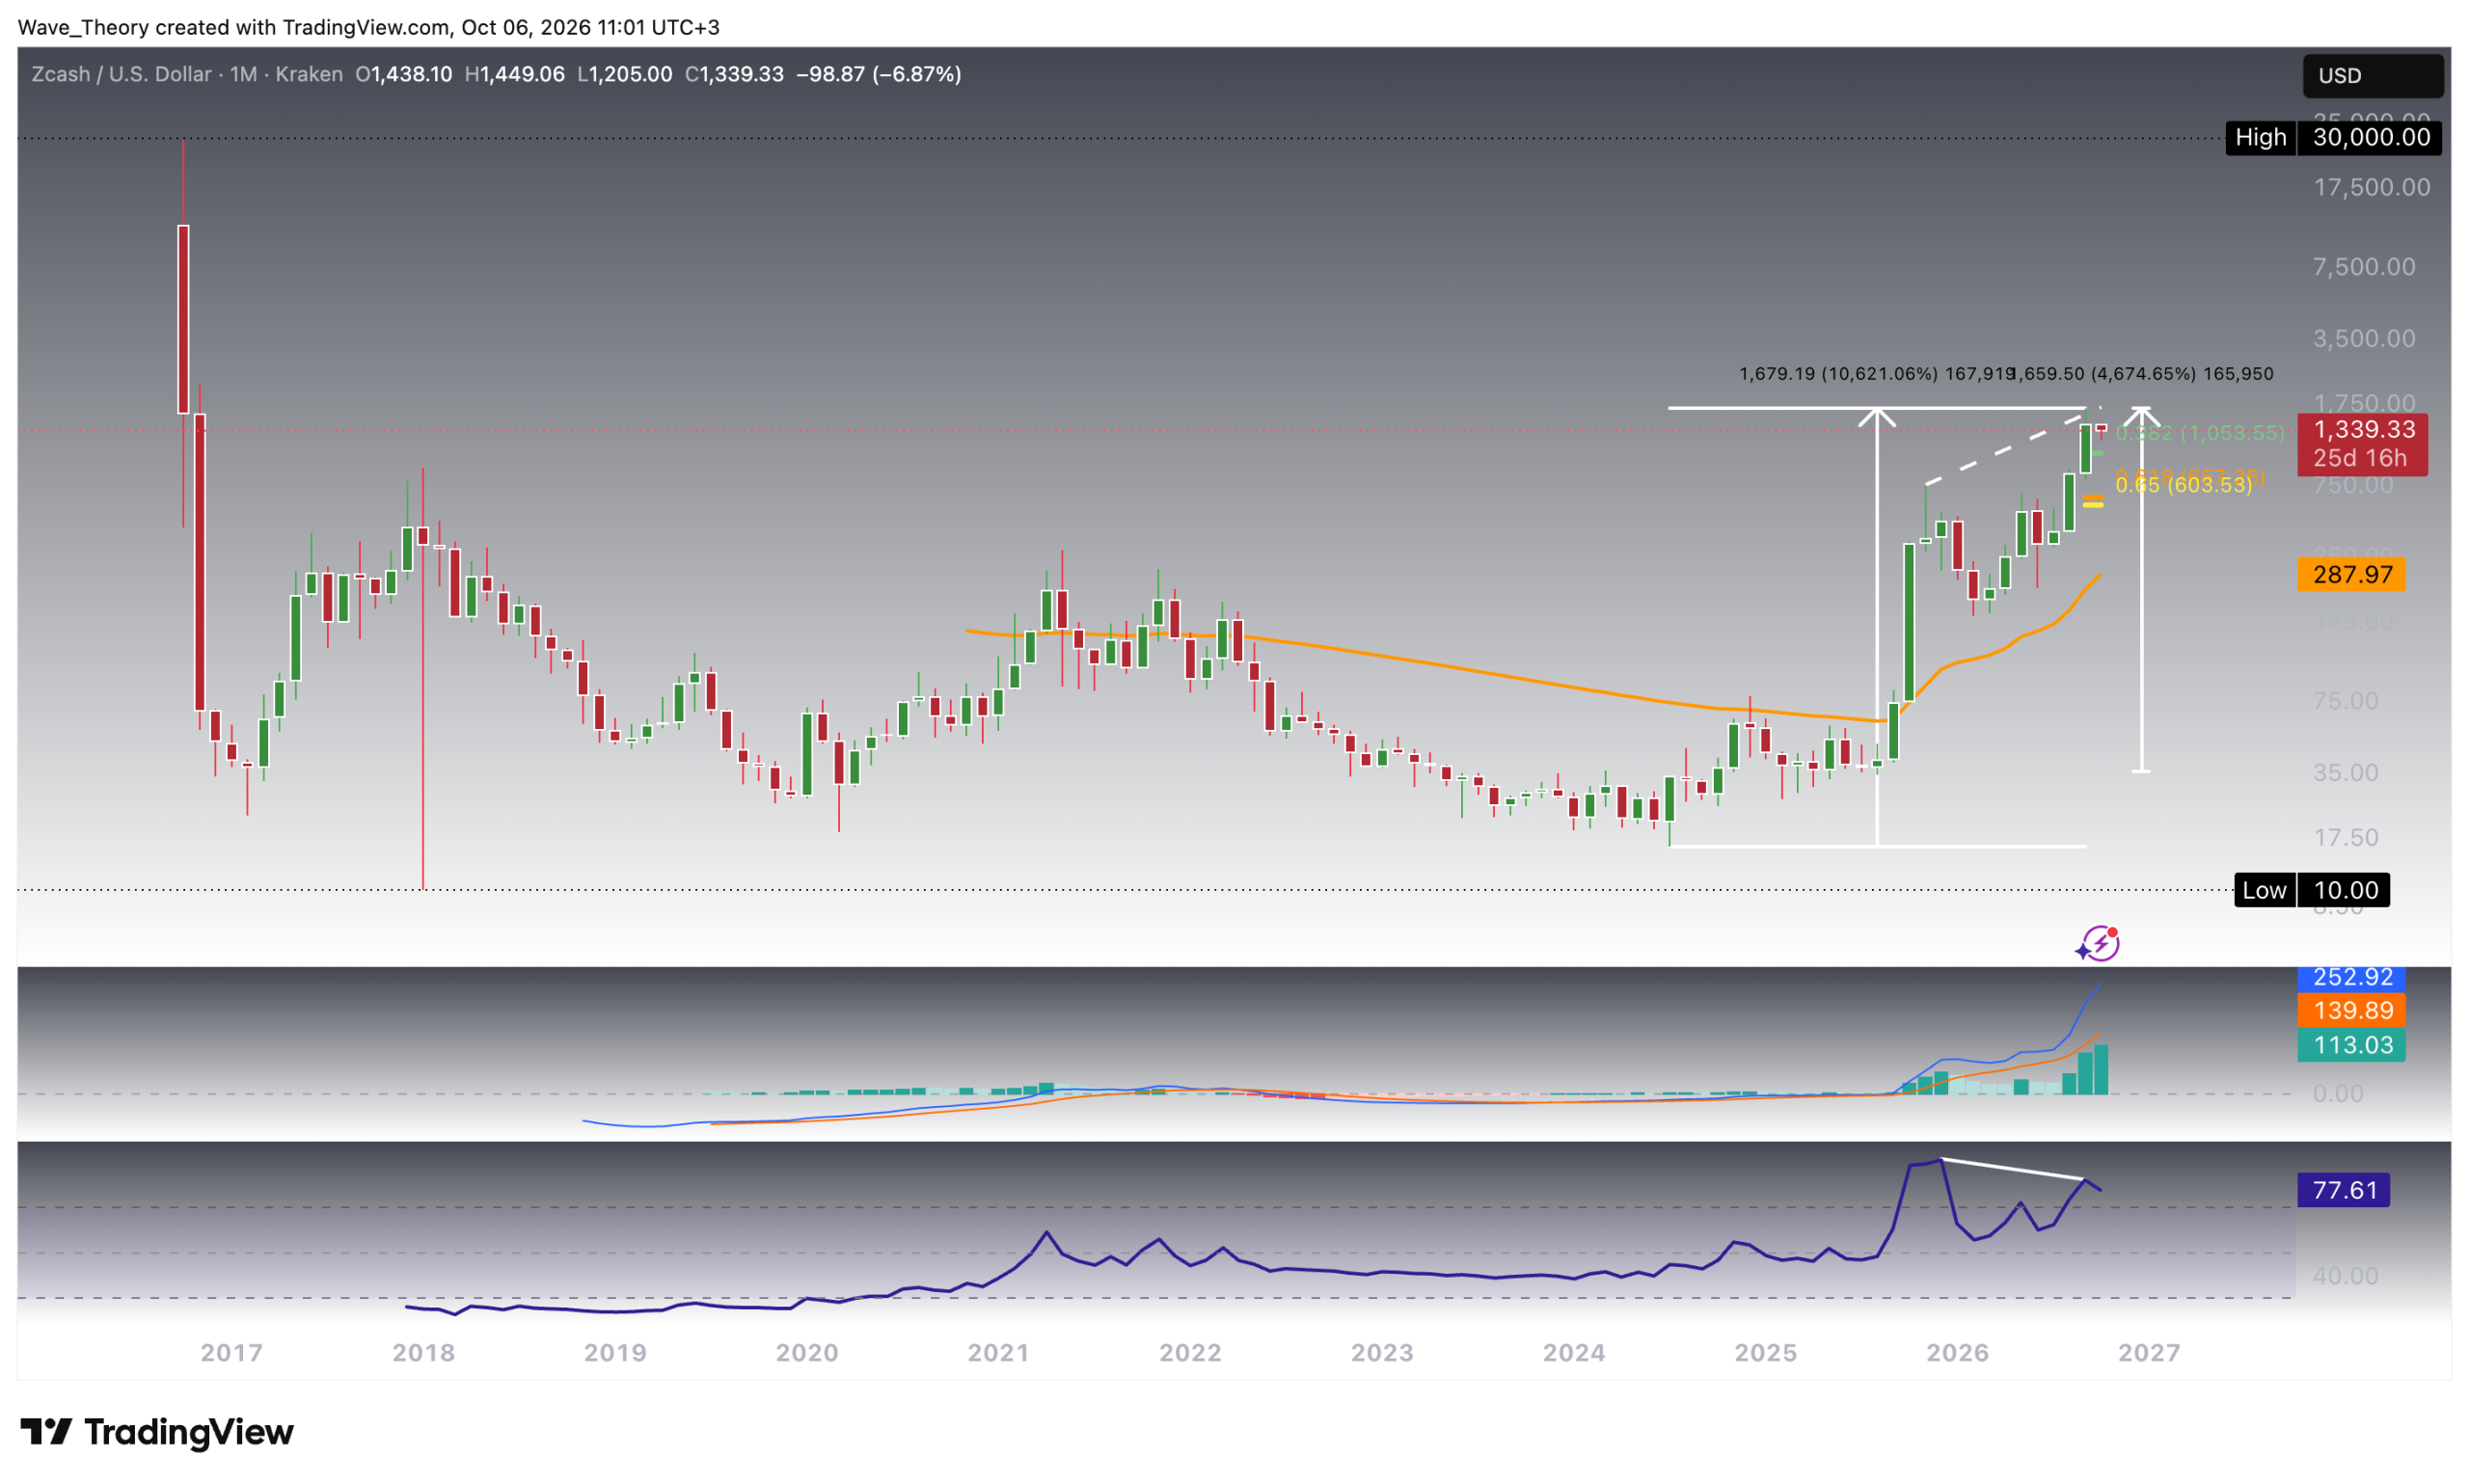The image size is (2469, 1484).
Task: Click the 75.00 price axis label
Action: click(2346, 701)
